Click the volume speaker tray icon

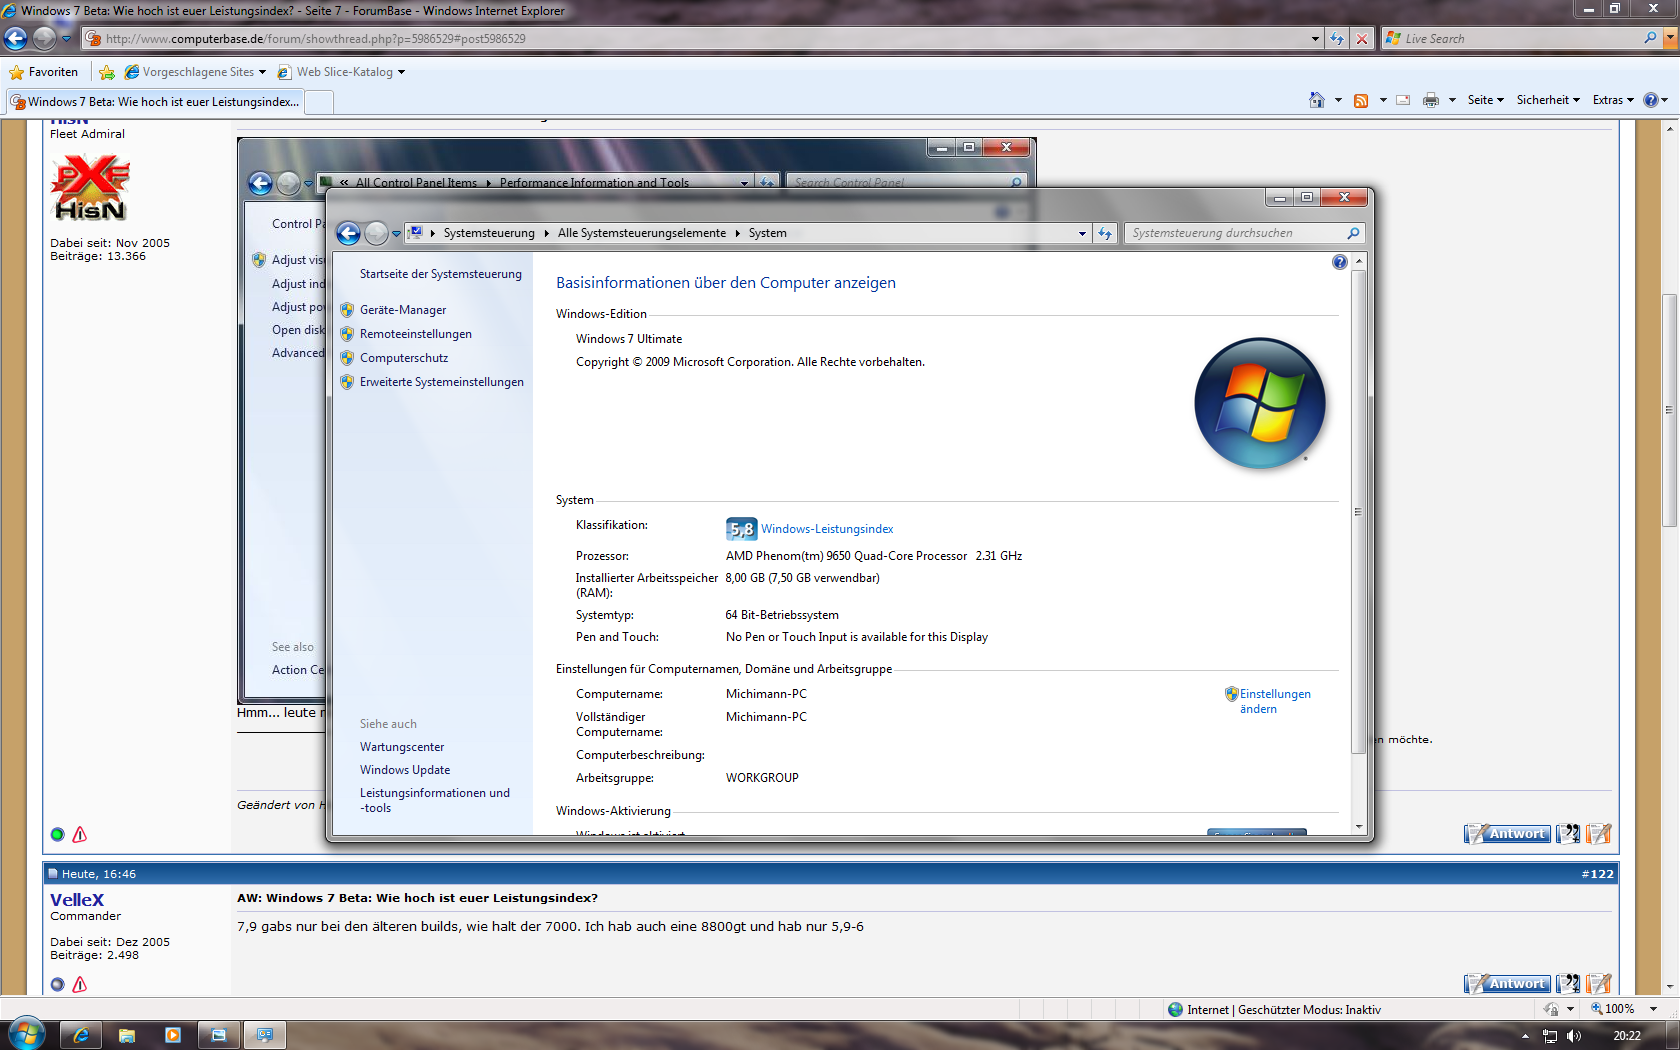(x=1573, y=1036)
